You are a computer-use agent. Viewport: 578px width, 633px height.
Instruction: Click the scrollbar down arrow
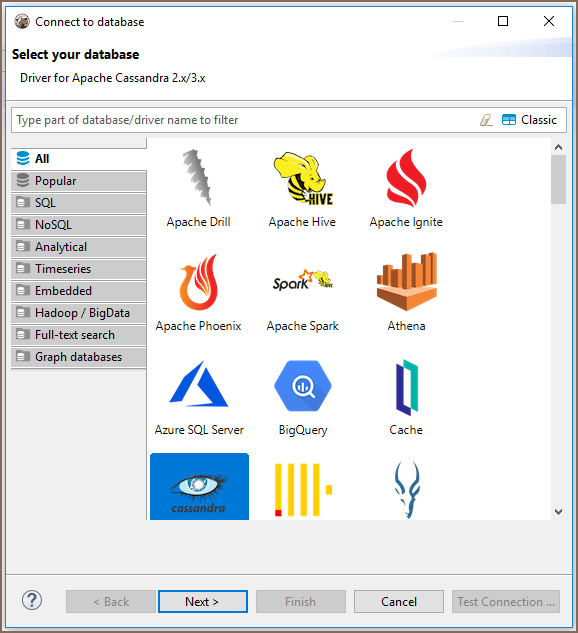559,512
